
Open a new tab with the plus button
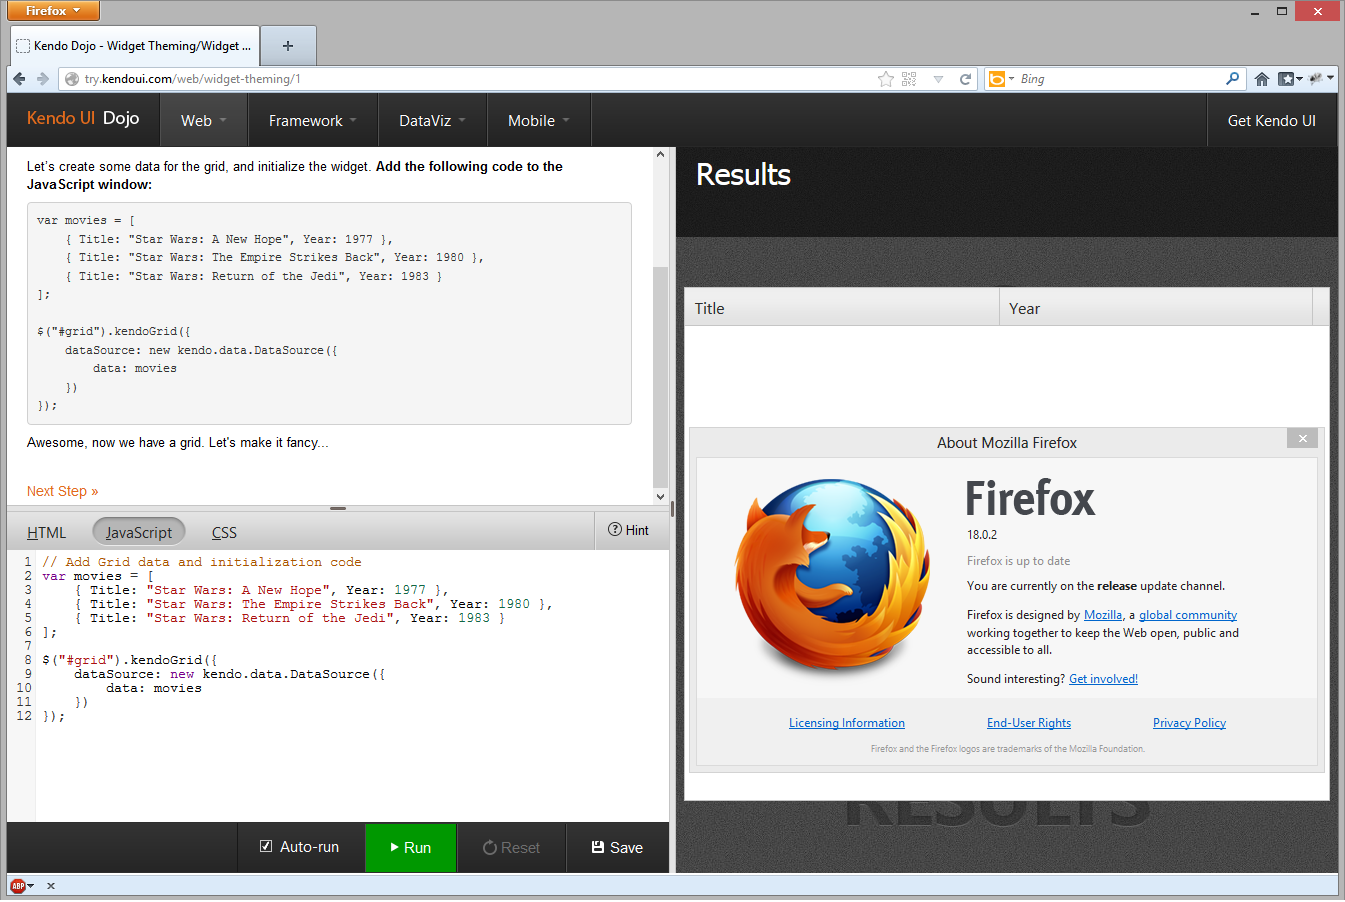(x=288, y=46)
